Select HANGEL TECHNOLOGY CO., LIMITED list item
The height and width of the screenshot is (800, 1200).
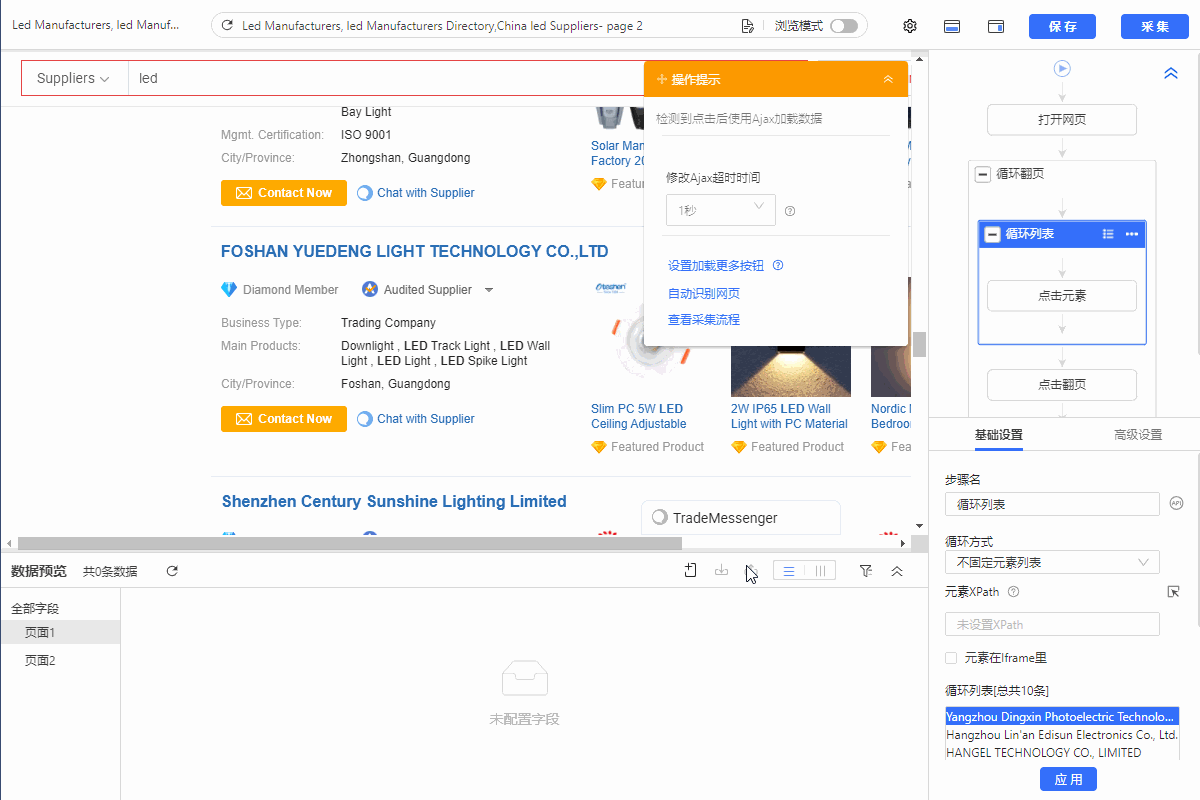(1062, 753)
